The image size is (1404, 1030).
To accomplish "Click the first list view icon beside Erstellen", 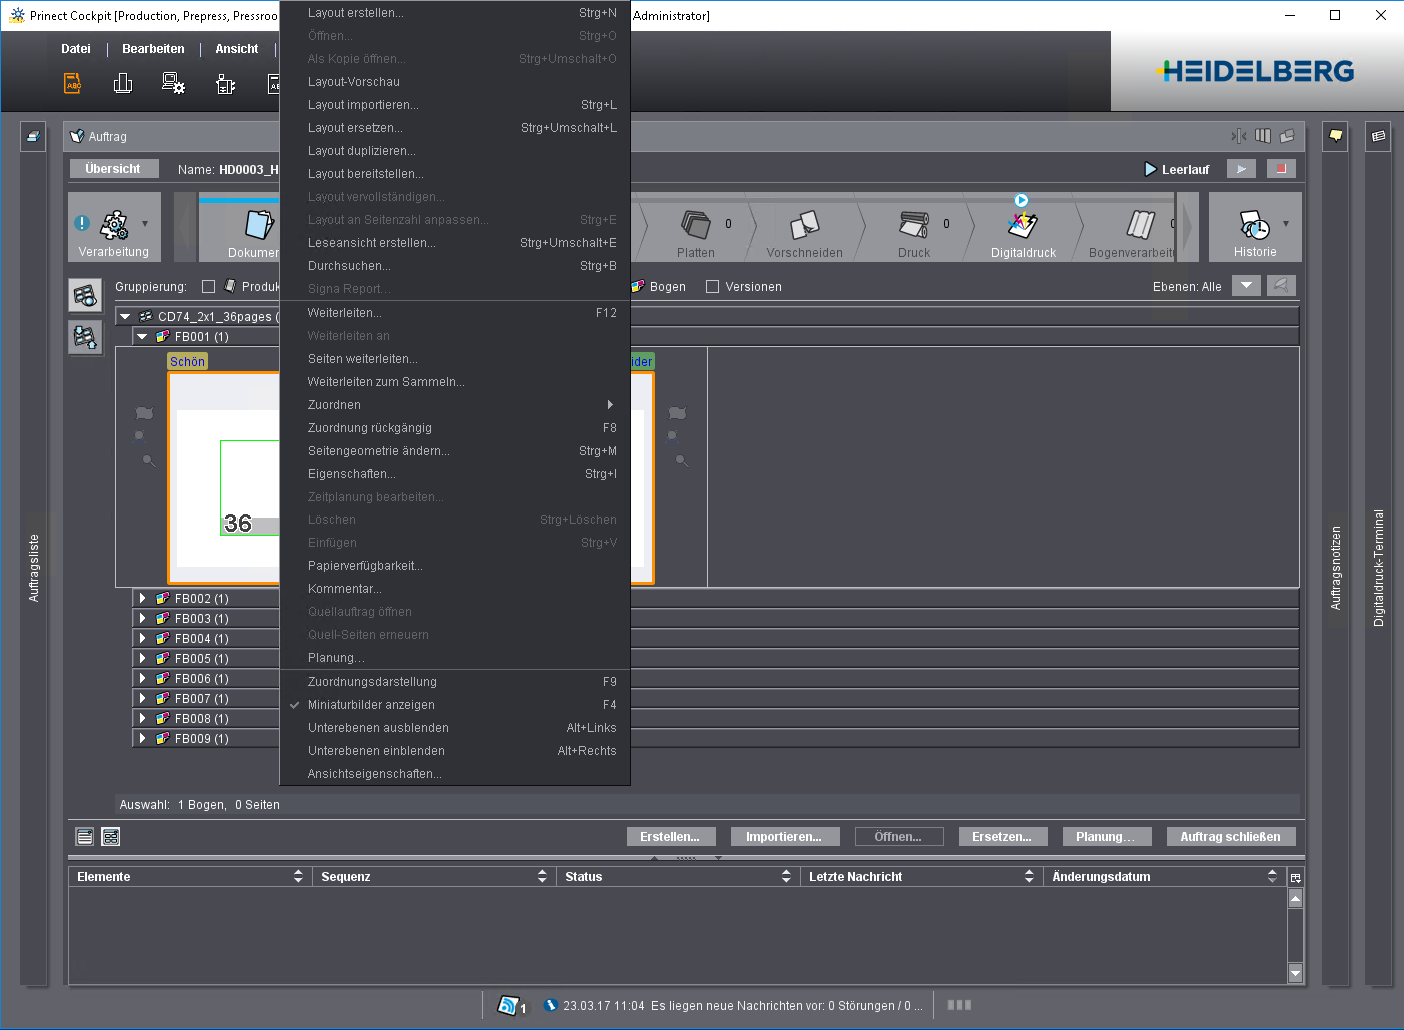I will pos(85,837).
